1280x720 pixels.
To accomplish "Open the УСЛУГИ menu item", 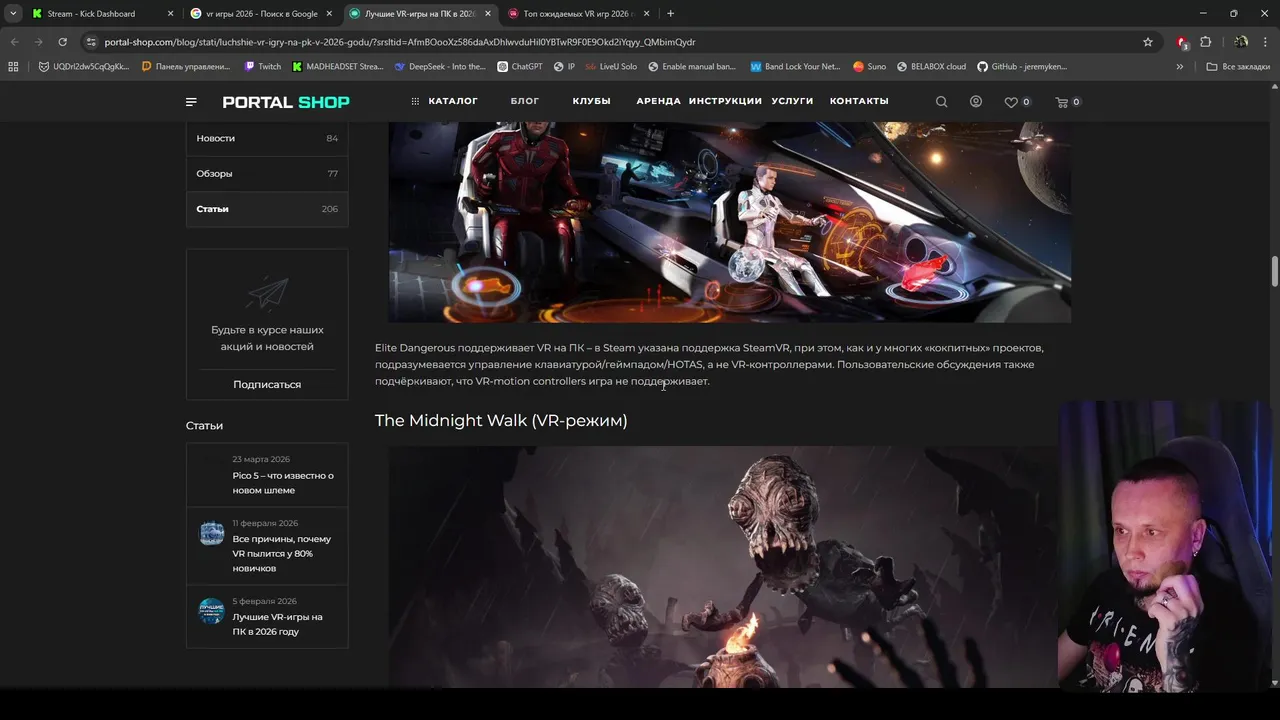I will point(792,101).
